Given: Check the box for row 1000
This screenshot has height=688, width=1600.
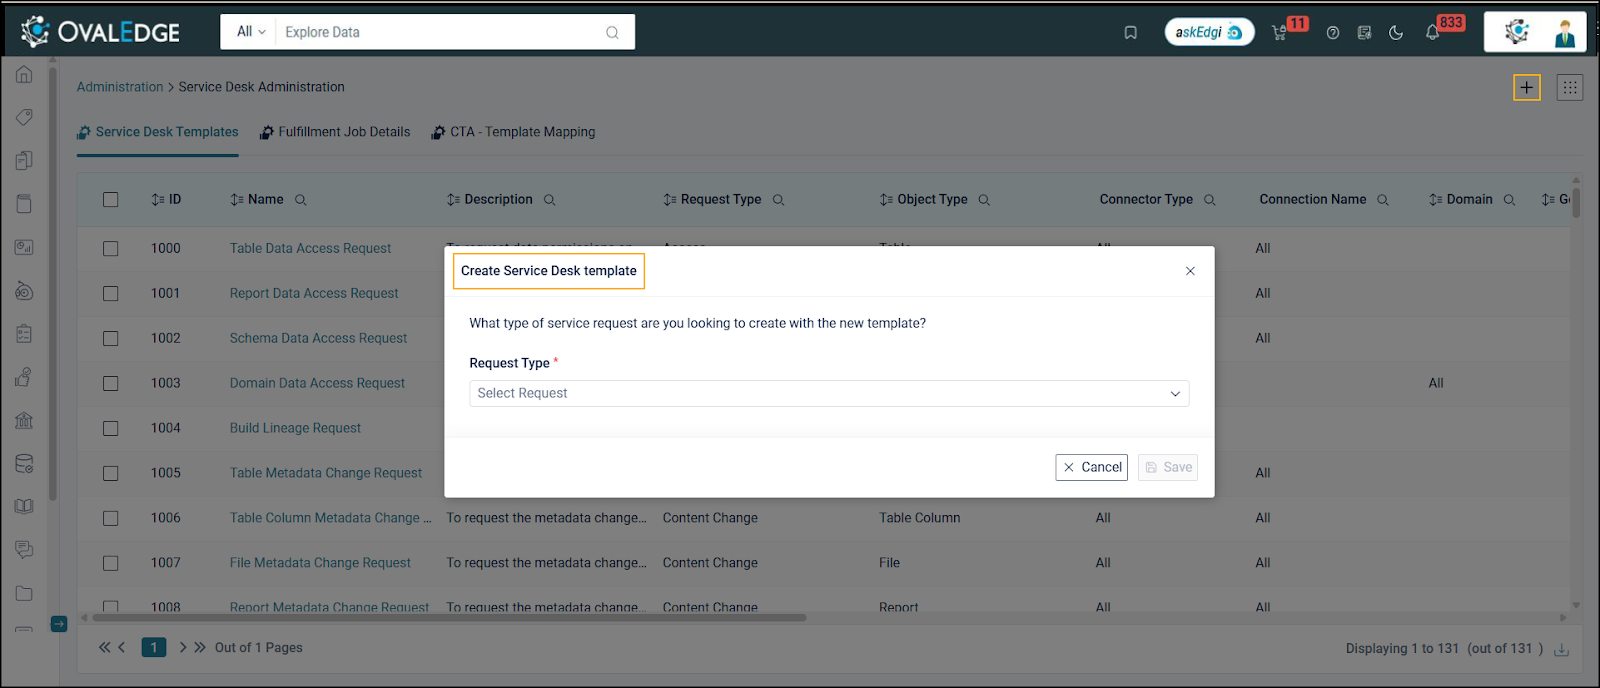Looking at the screenshot, I should (x=111, y=249).
